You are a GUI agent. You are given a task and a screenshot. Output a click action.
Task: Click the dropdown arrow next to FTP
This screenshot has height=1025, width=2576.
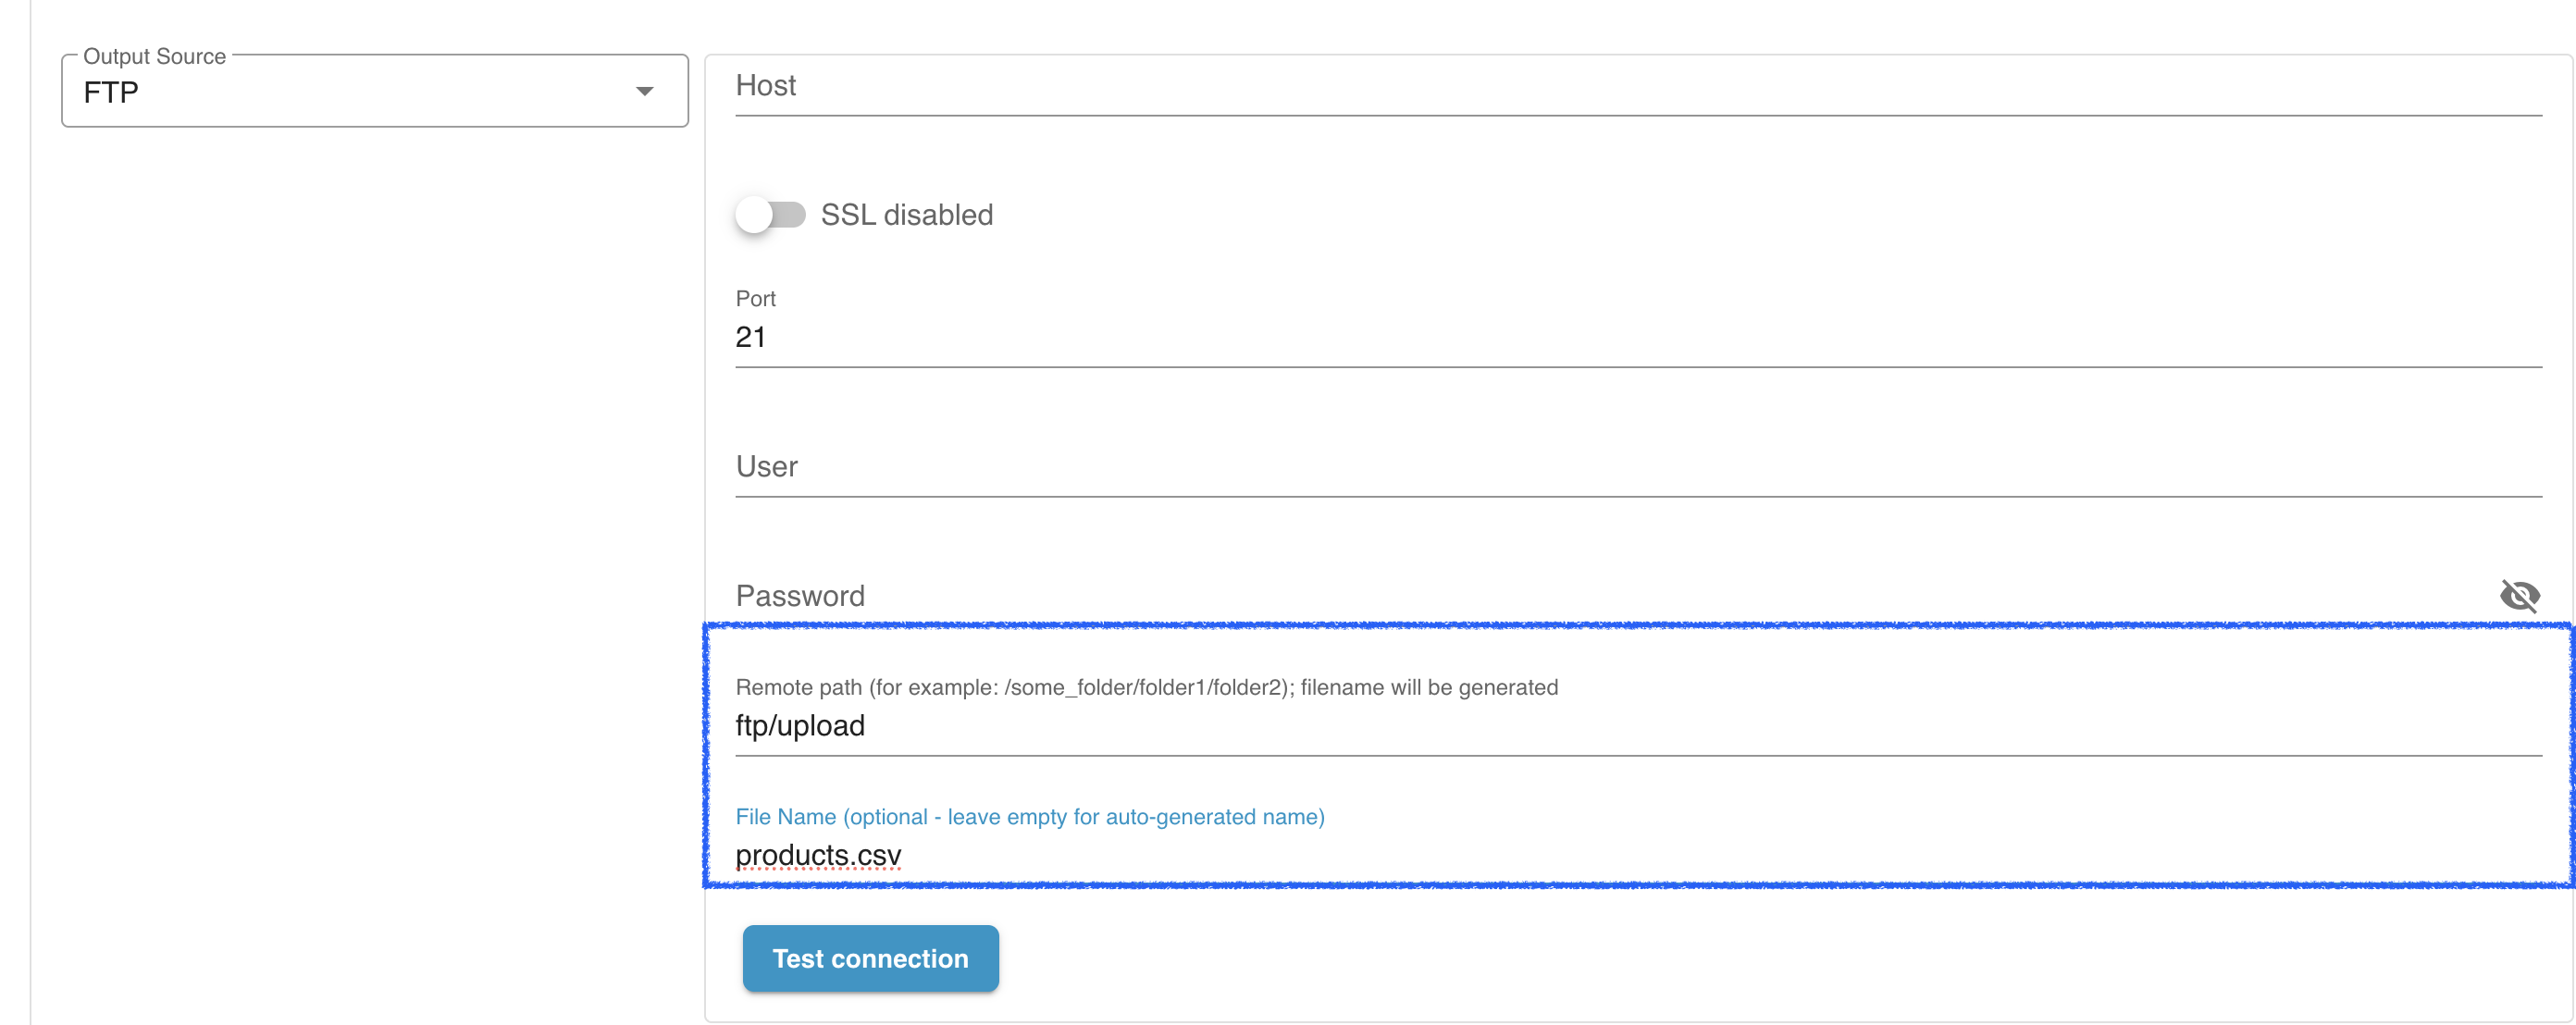[x=645, y=91]
